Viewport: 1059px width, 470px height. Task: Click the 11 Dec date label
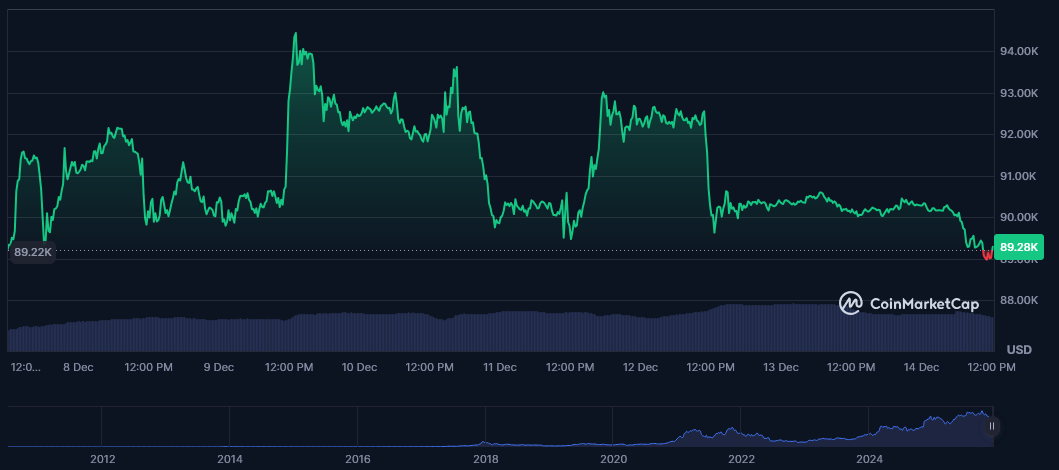[x=500, y=367]
